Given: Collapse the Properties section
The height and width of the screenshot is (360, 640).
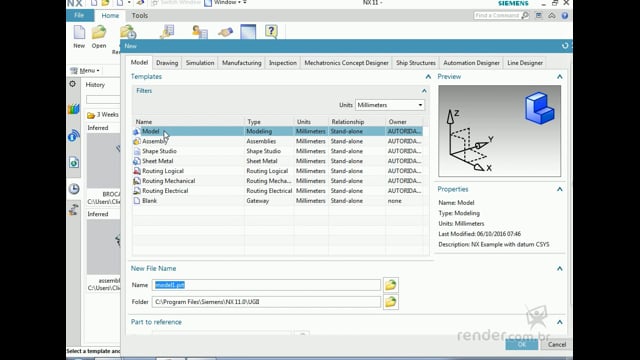Looking at the screenshot, I should point(560,189).
